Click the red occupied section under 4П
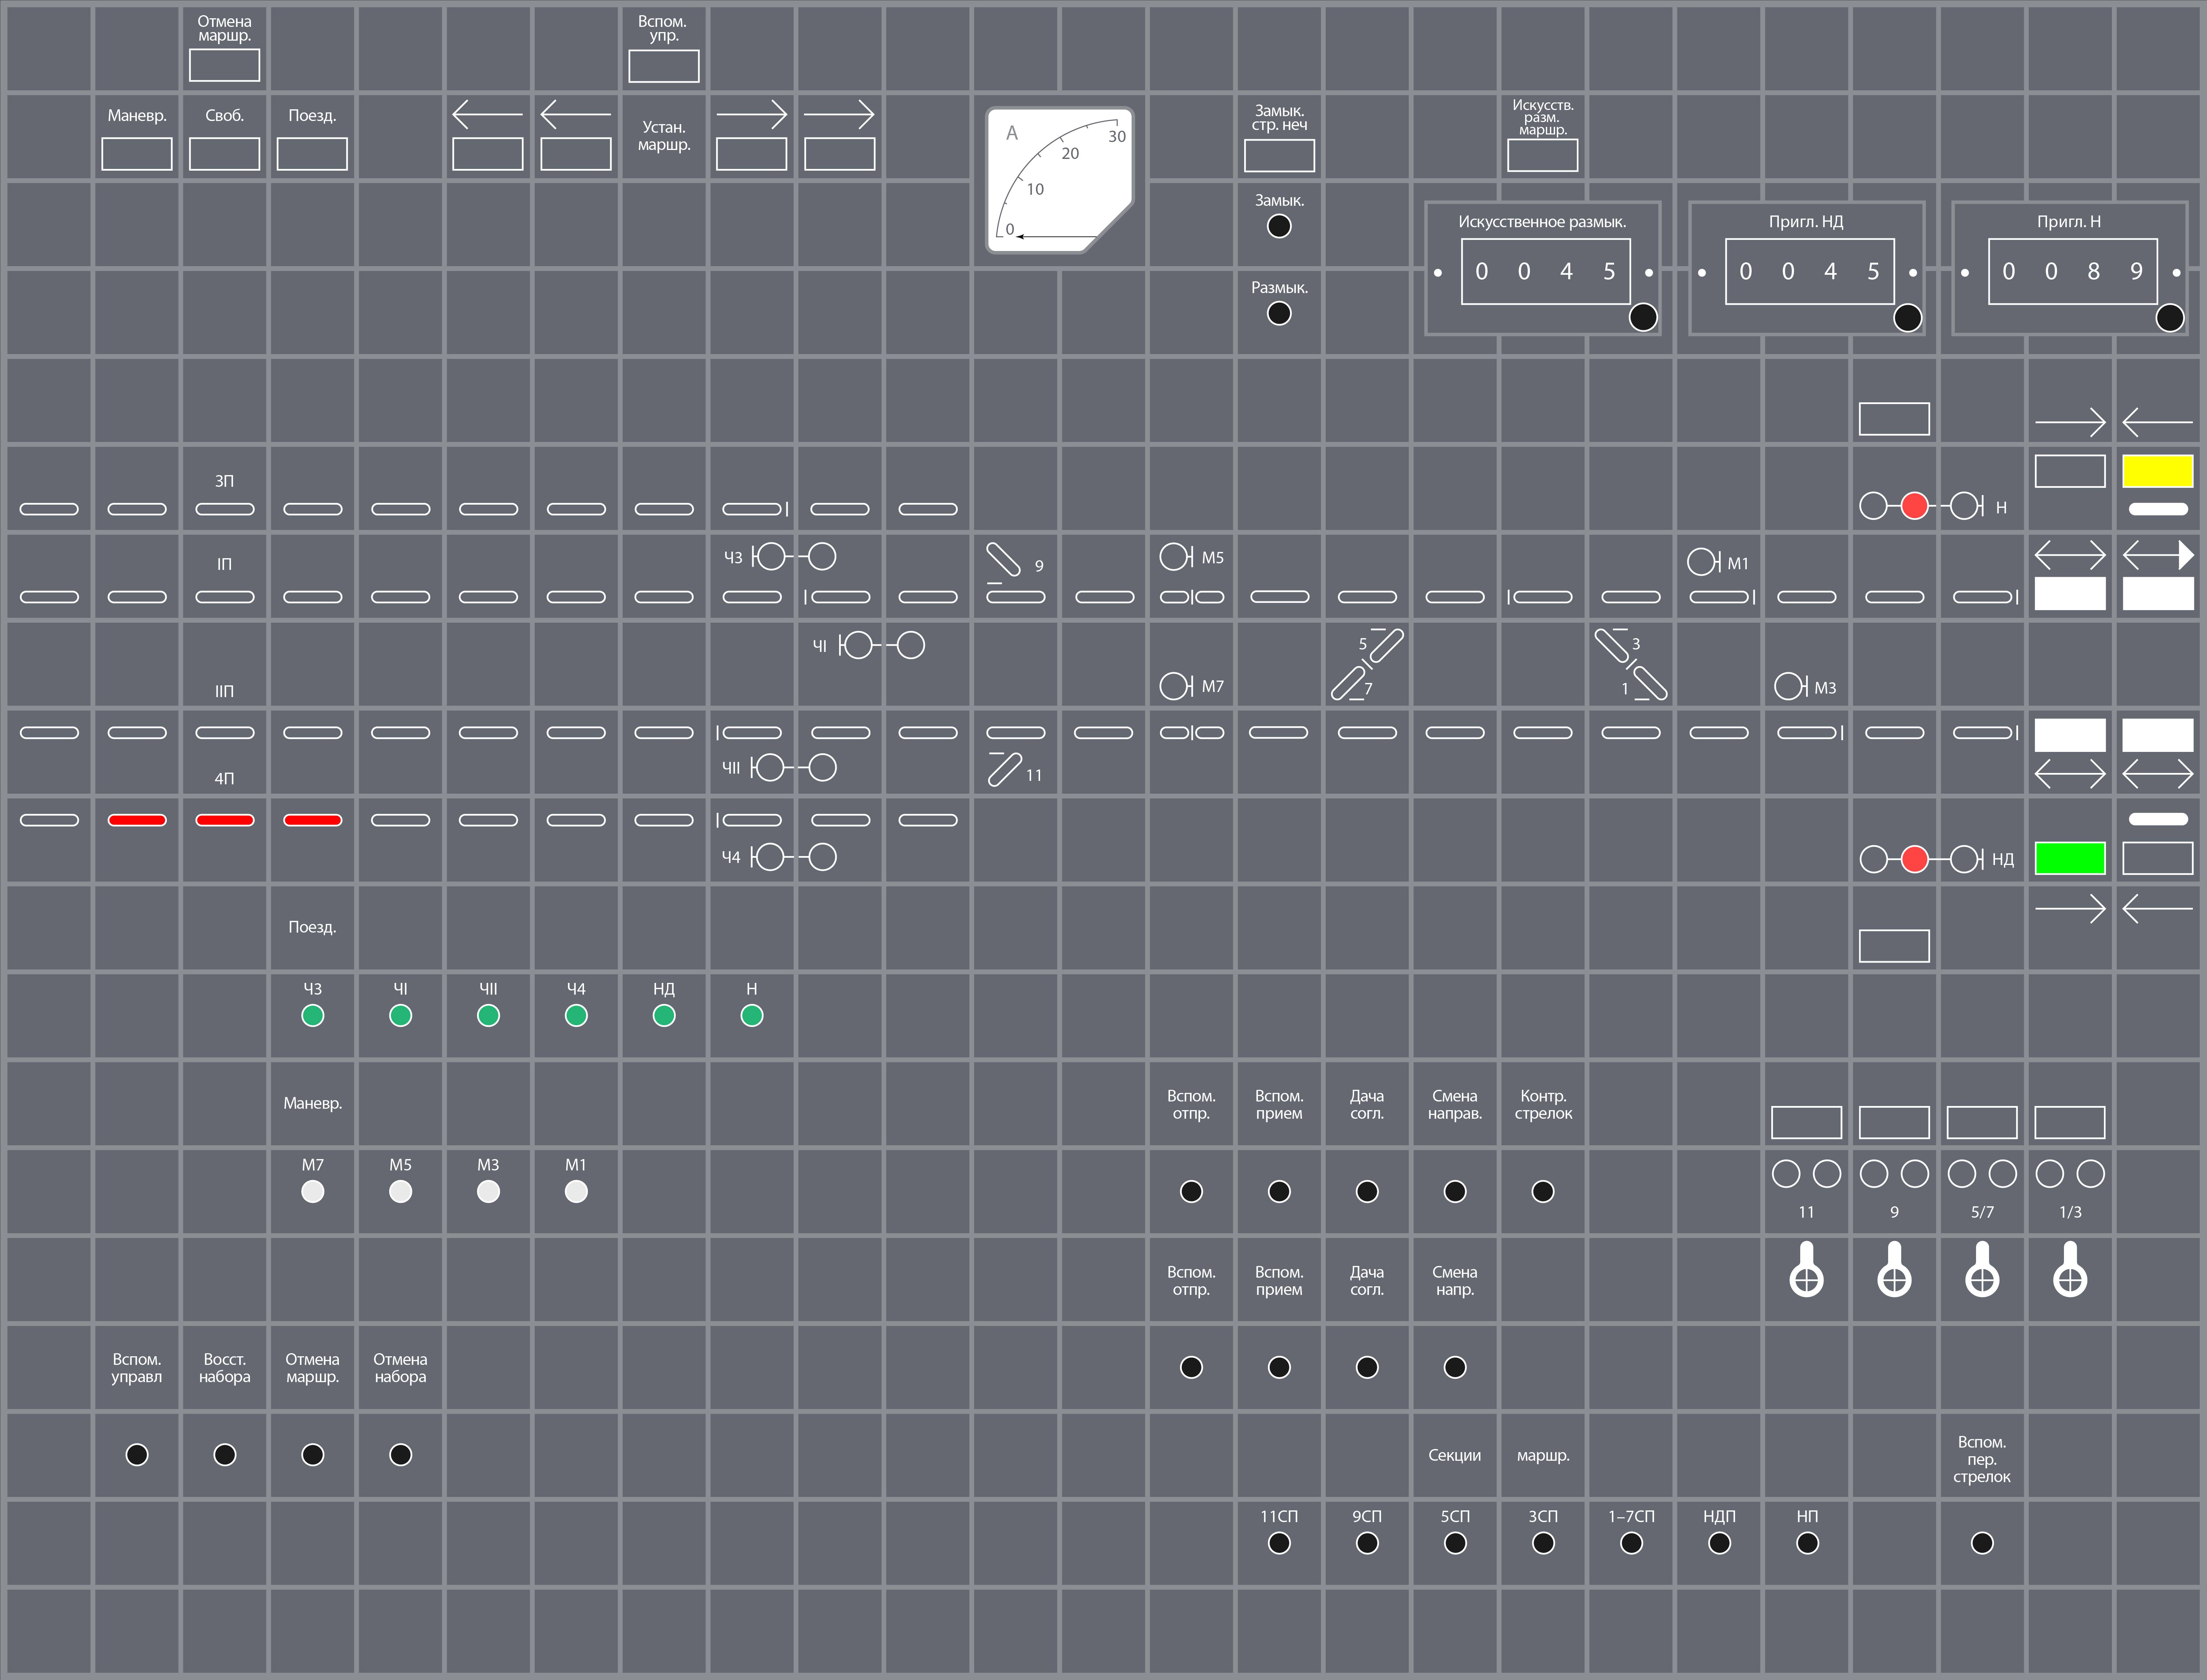Image resolution: width=2207 pixels, height=1680 pixels. point(225,820)
